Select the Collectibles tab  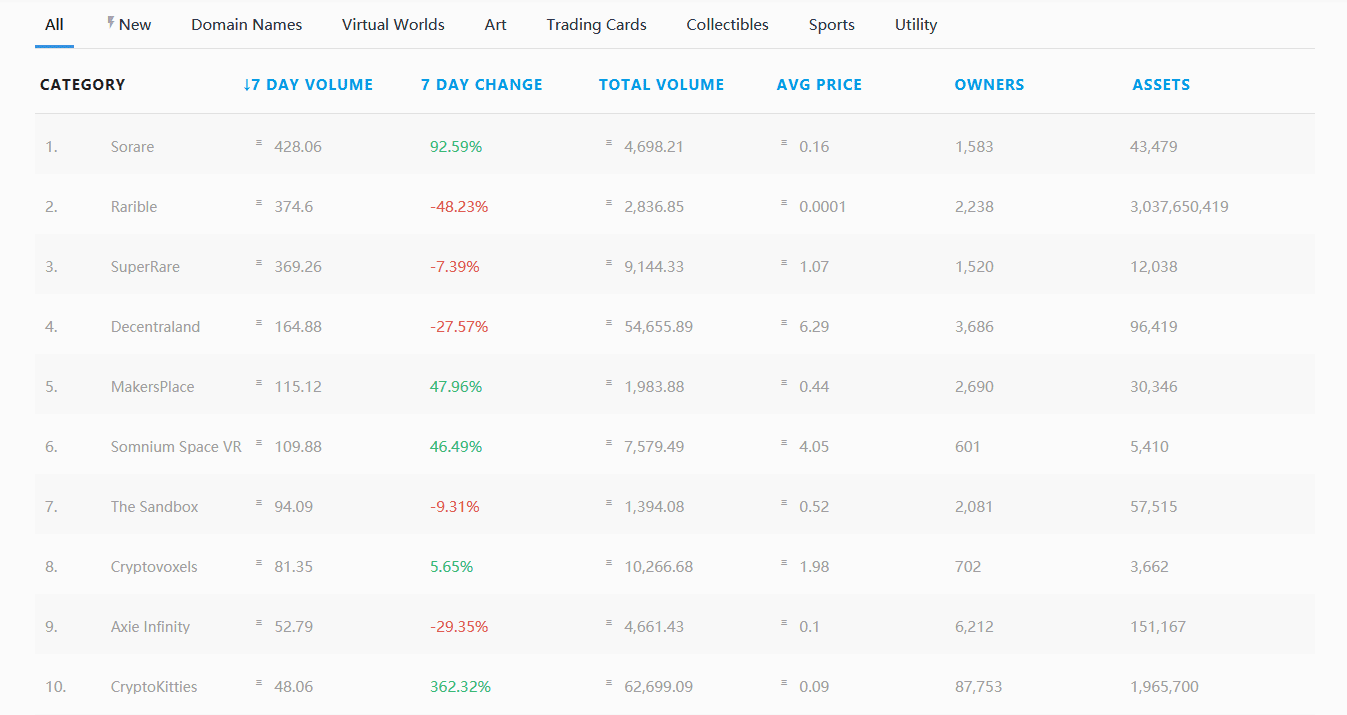point(728,24)
